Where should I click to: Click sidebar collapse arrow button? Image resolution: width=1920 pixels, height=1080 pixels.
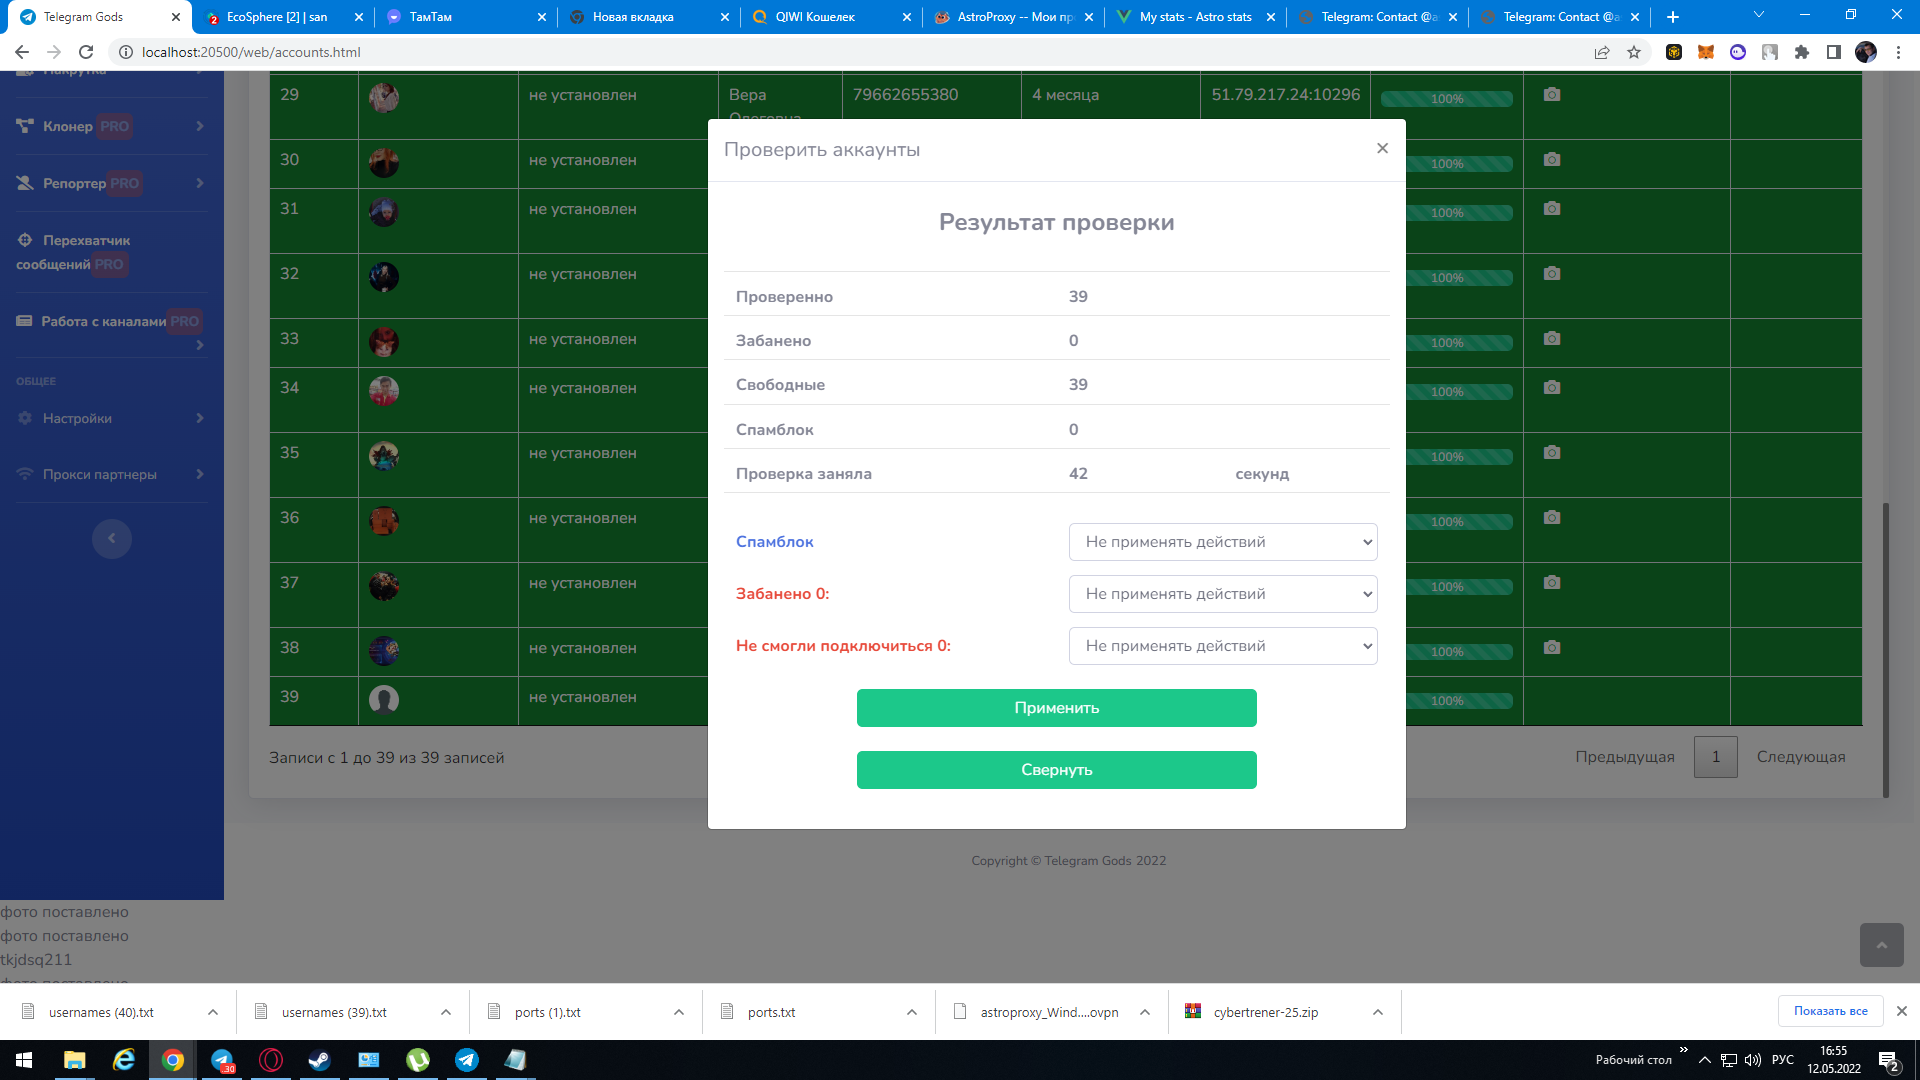click(112, 539)
